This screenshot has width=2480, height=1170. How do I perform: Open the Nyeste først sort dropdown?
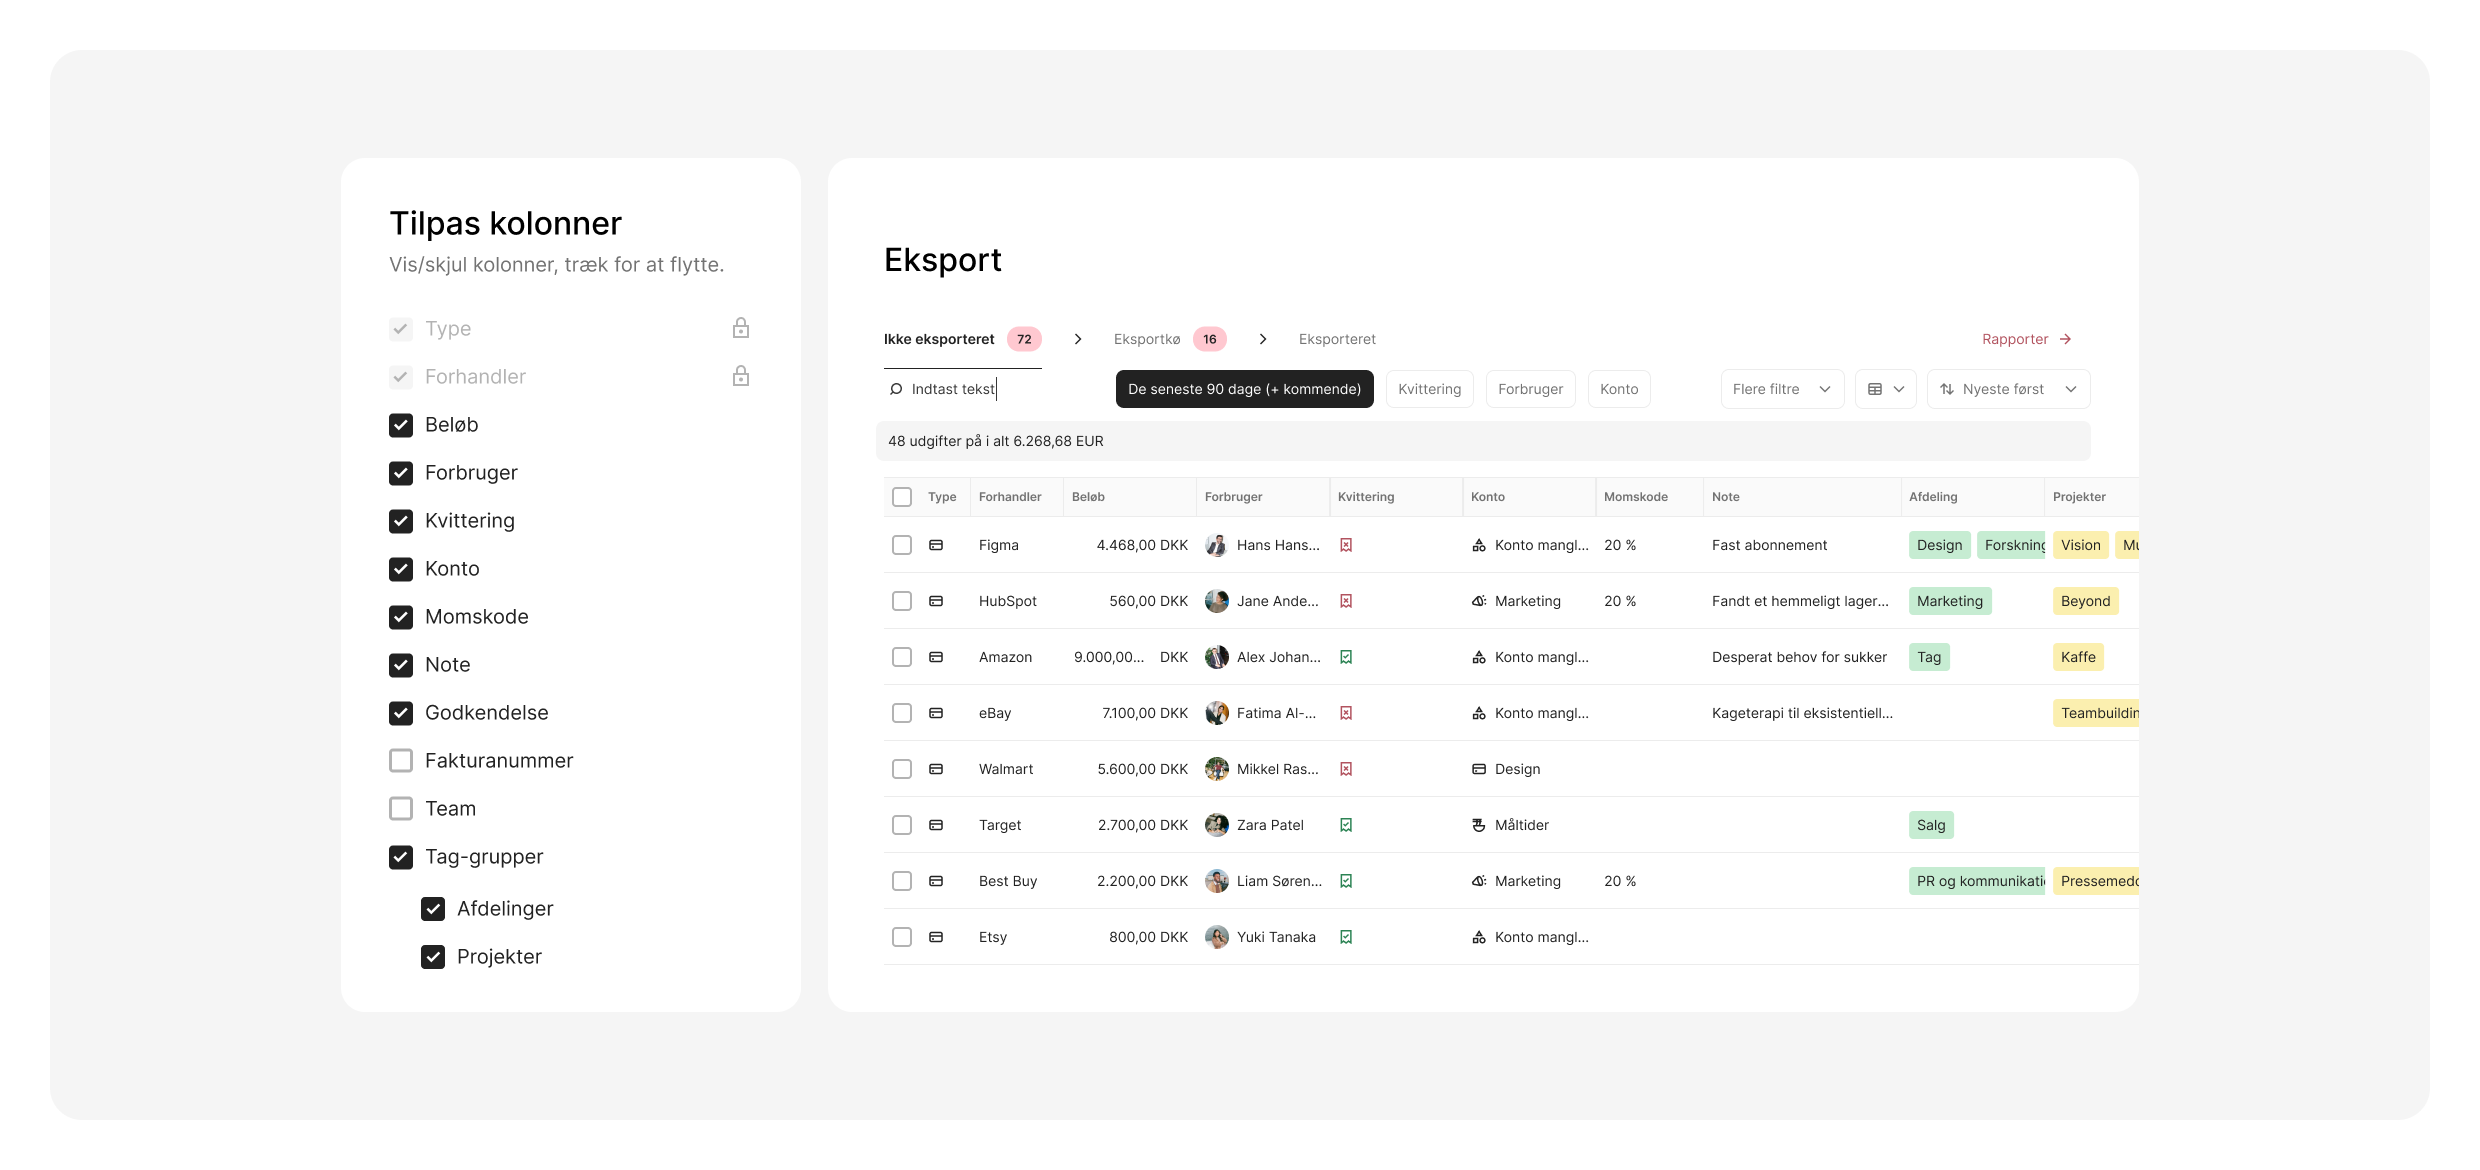tap(2008, 389)
